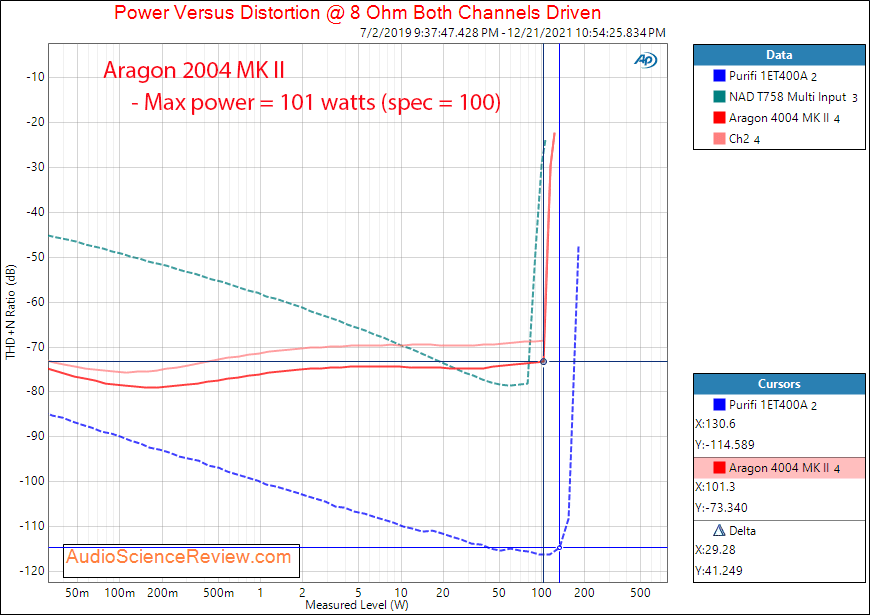Select NAD T758 Multi Input legend entry
Viewport: 870px width, 615px height.
[793, 97]
